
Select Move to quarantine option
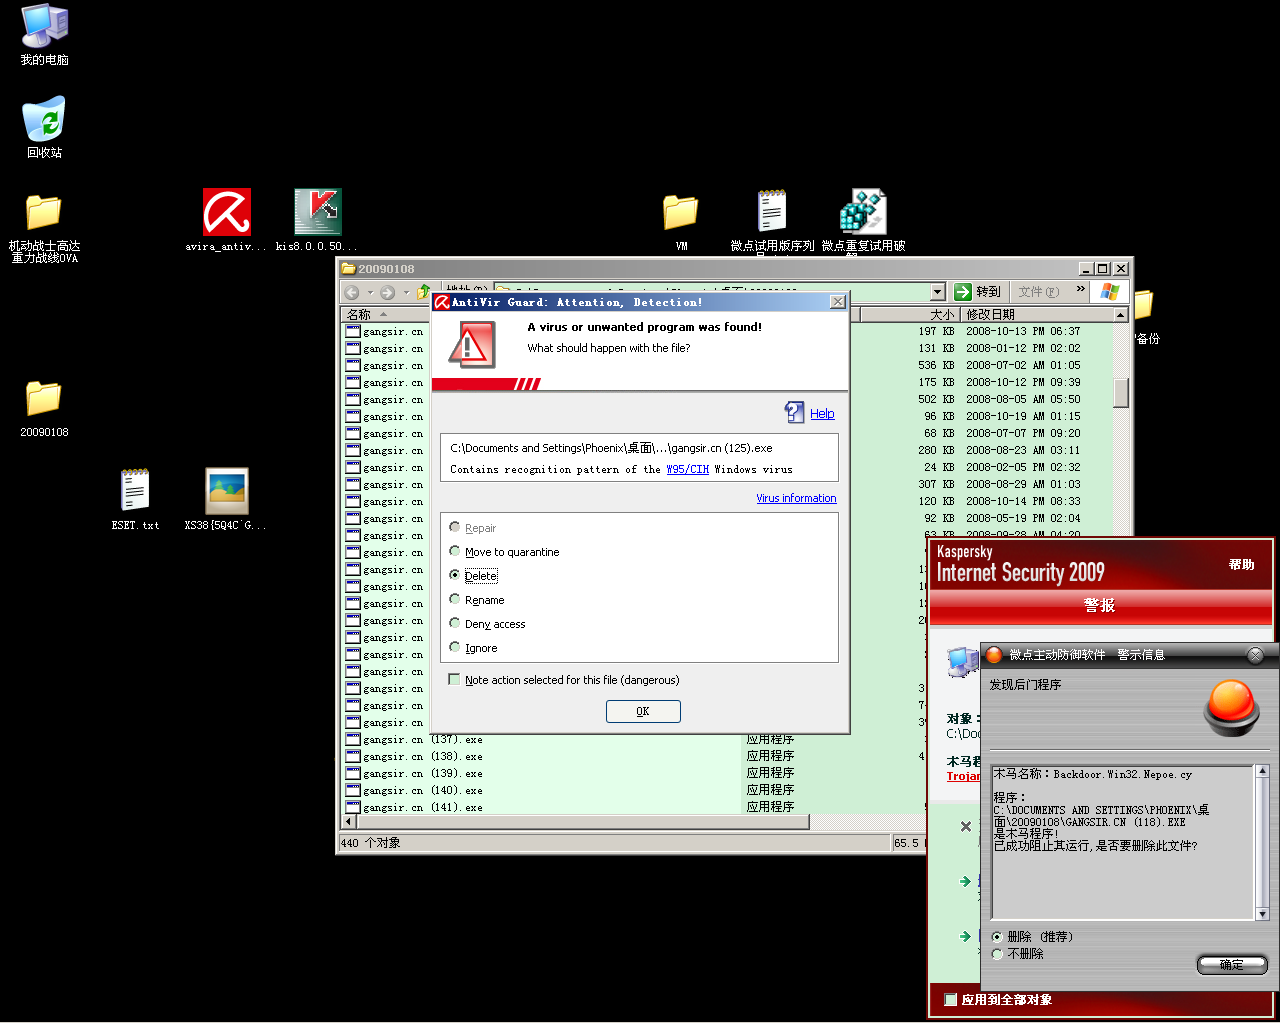455,551
